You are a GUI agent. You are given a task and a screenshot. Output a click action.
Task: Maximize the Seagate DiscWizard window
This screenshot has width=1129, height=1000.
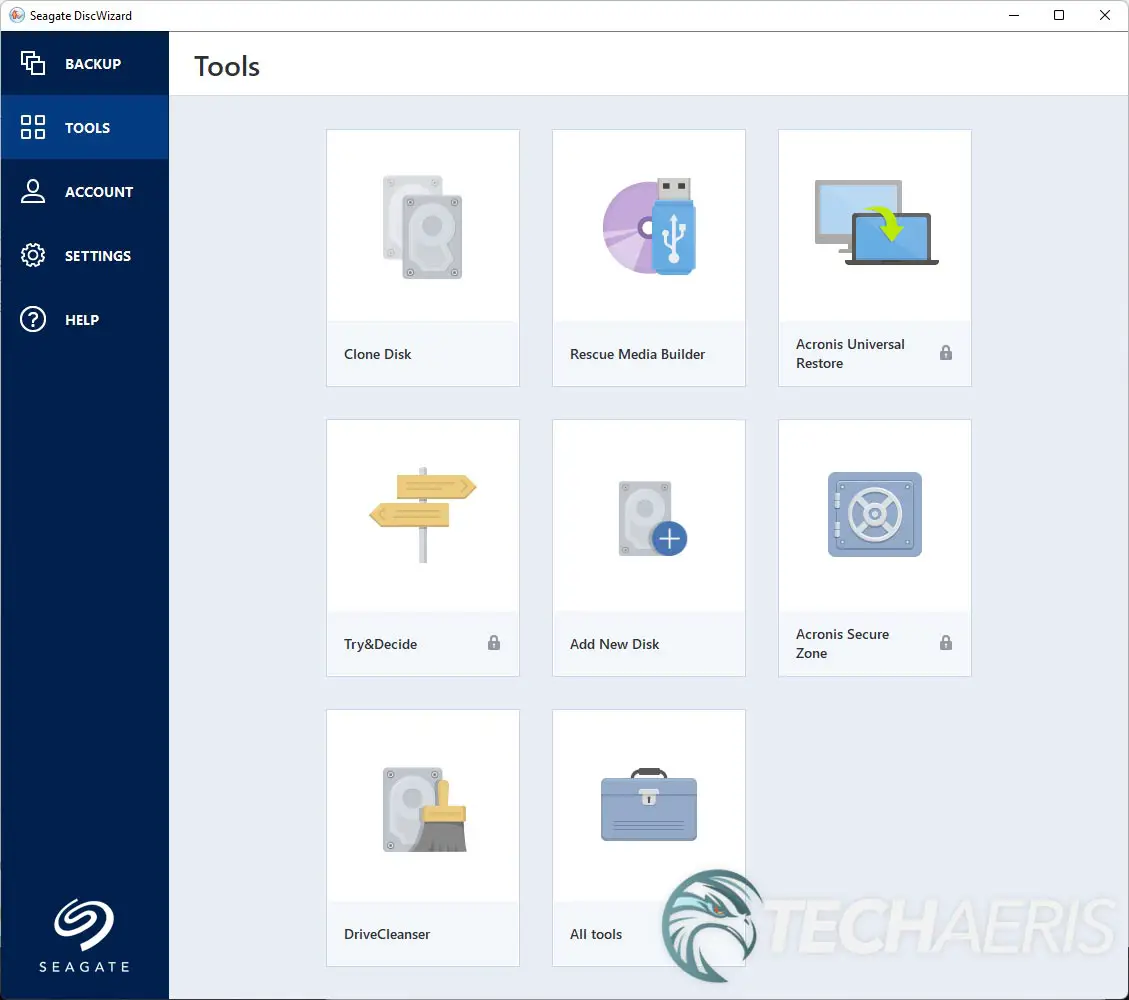coord(1058,15)
